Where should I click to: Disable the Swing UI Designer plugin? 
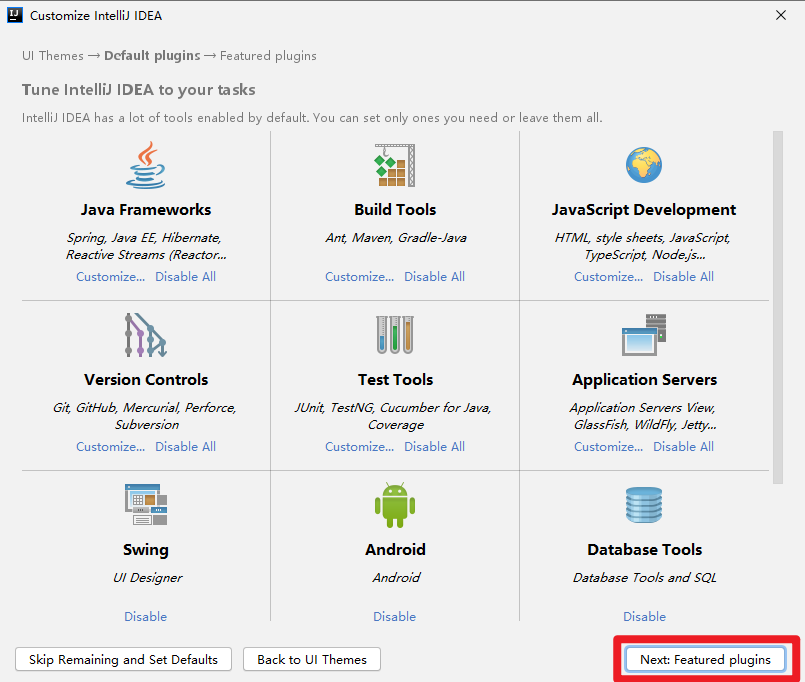(x=146, y=616)
